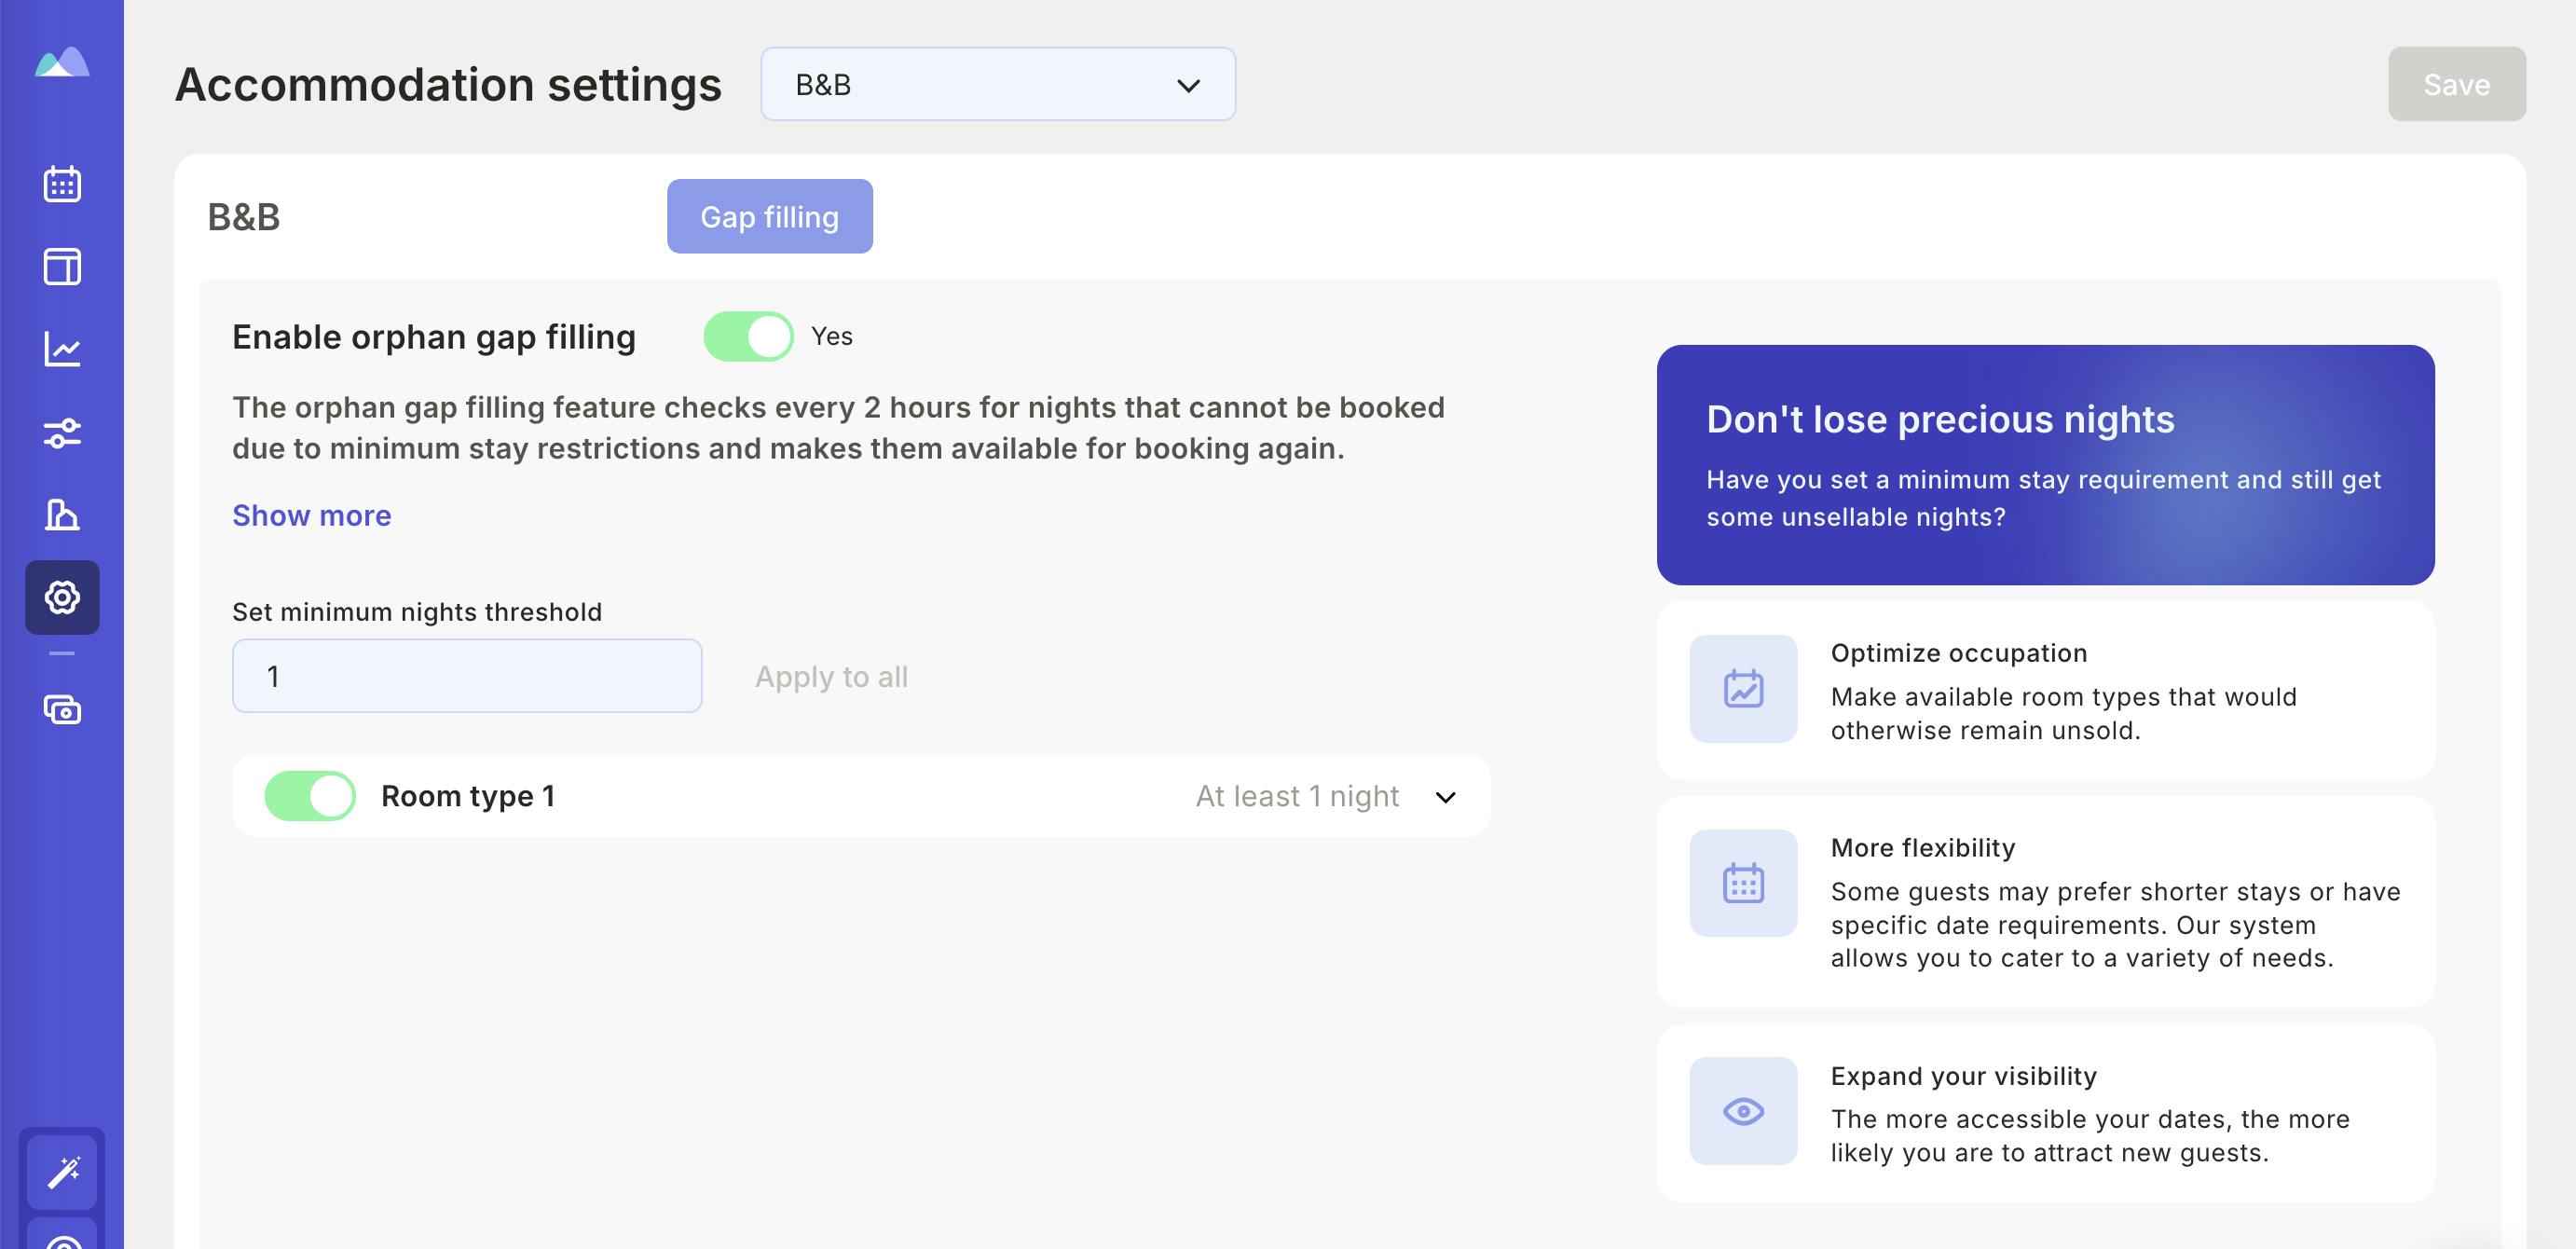This screenshot has height=1249, width=2576.
Task: Click the calendar/scheduler icon in sidebar
Action: tap(62, 183)
